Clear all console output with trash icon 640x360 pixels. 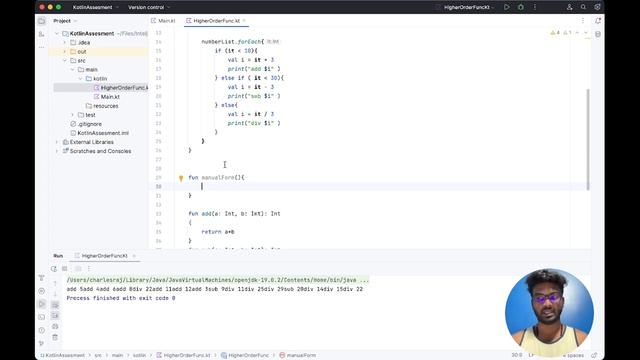55,338
